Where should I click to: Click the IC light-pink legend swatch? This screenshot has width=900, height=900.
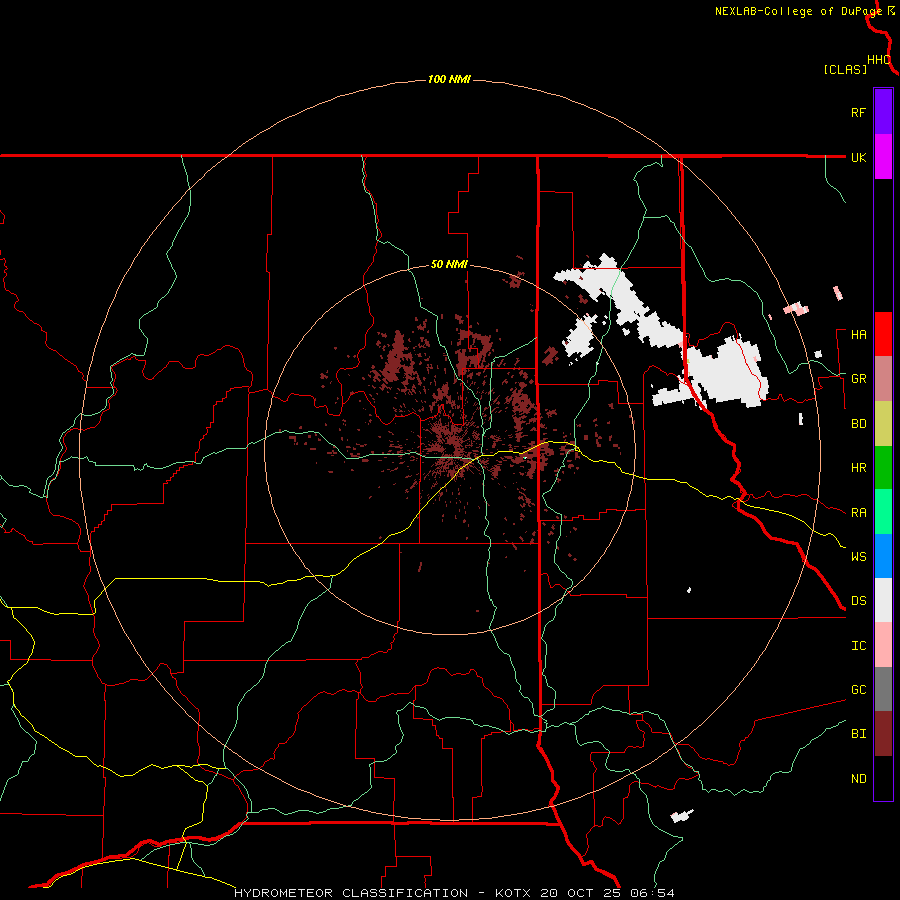(883, 645)
